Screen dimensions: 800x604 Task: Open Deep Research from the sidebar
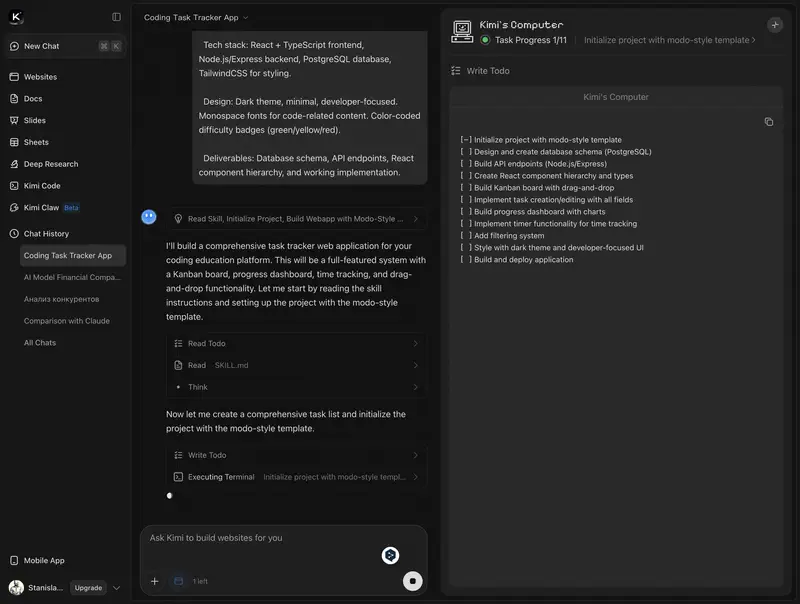[x=50, y=164]
